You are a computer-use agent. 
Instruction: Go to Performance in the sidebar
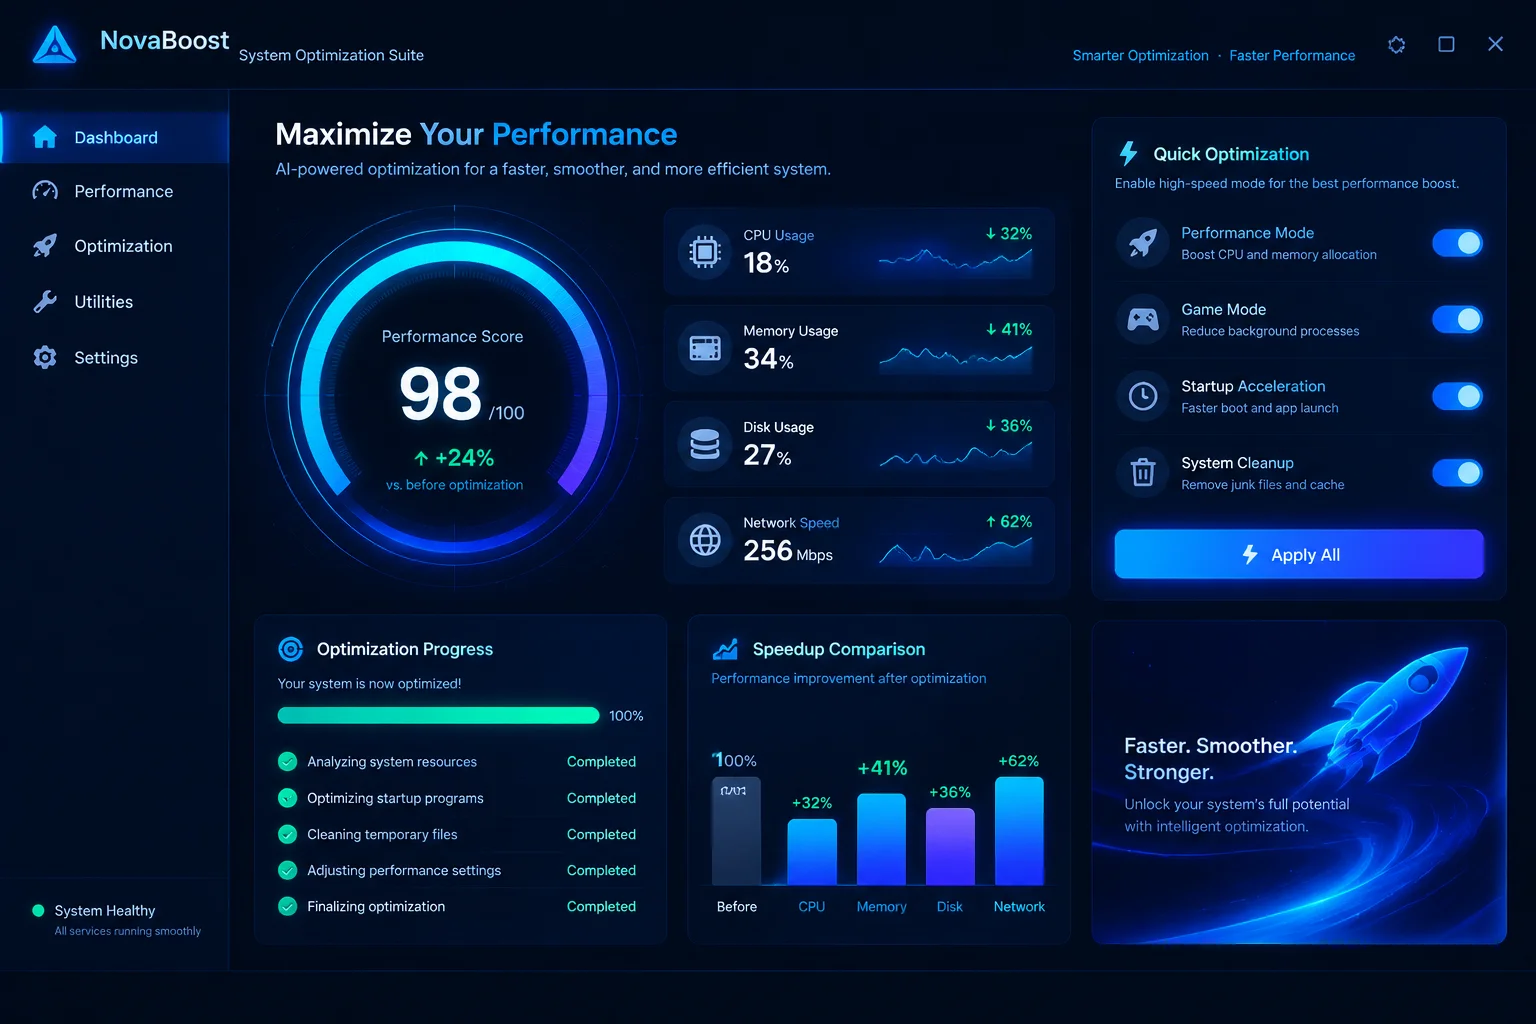[115, 191]
